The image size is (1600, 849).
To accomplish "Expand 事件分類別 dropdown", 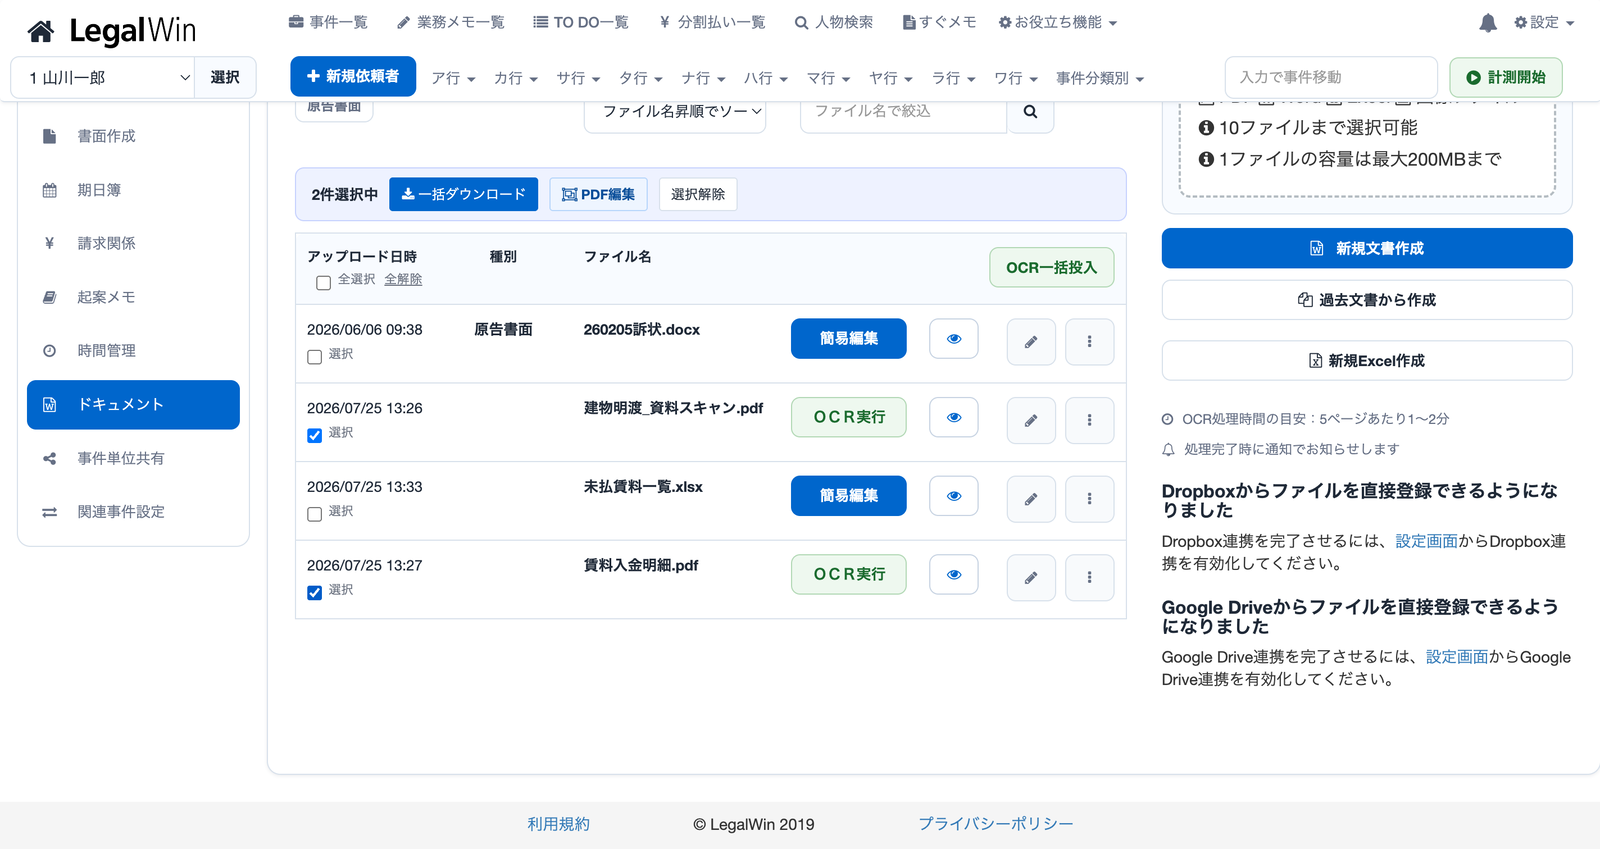I will click(1100, 78).
